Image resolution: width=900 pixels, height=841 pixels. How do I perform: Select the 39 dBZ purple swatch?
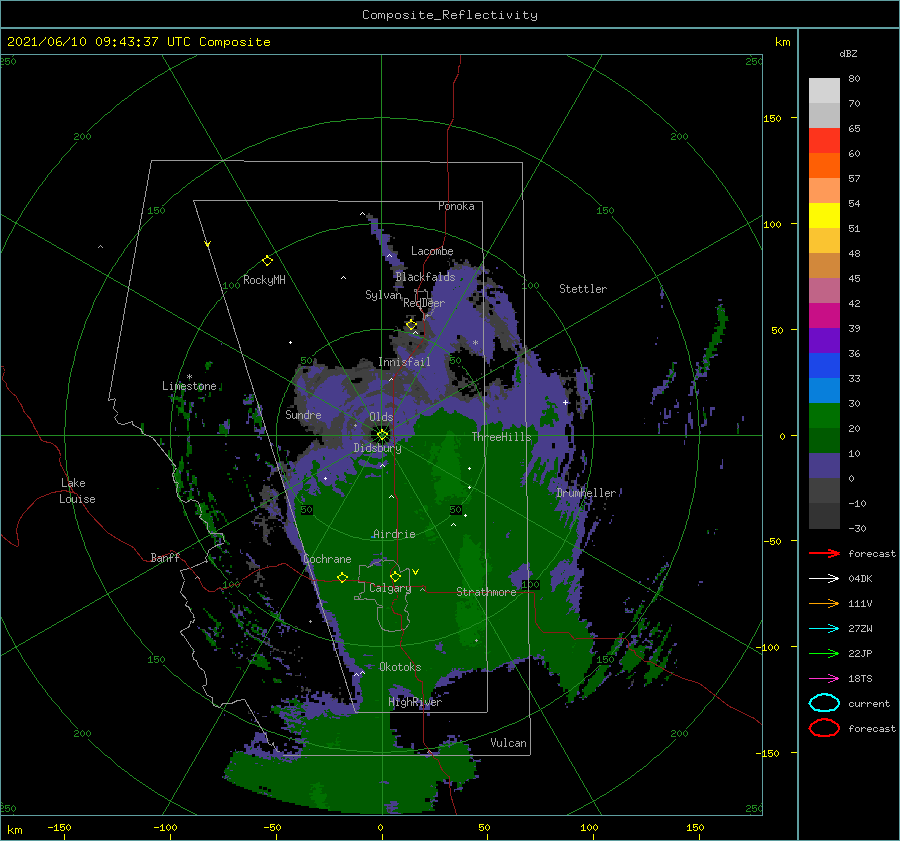click(x=824, y=340)
